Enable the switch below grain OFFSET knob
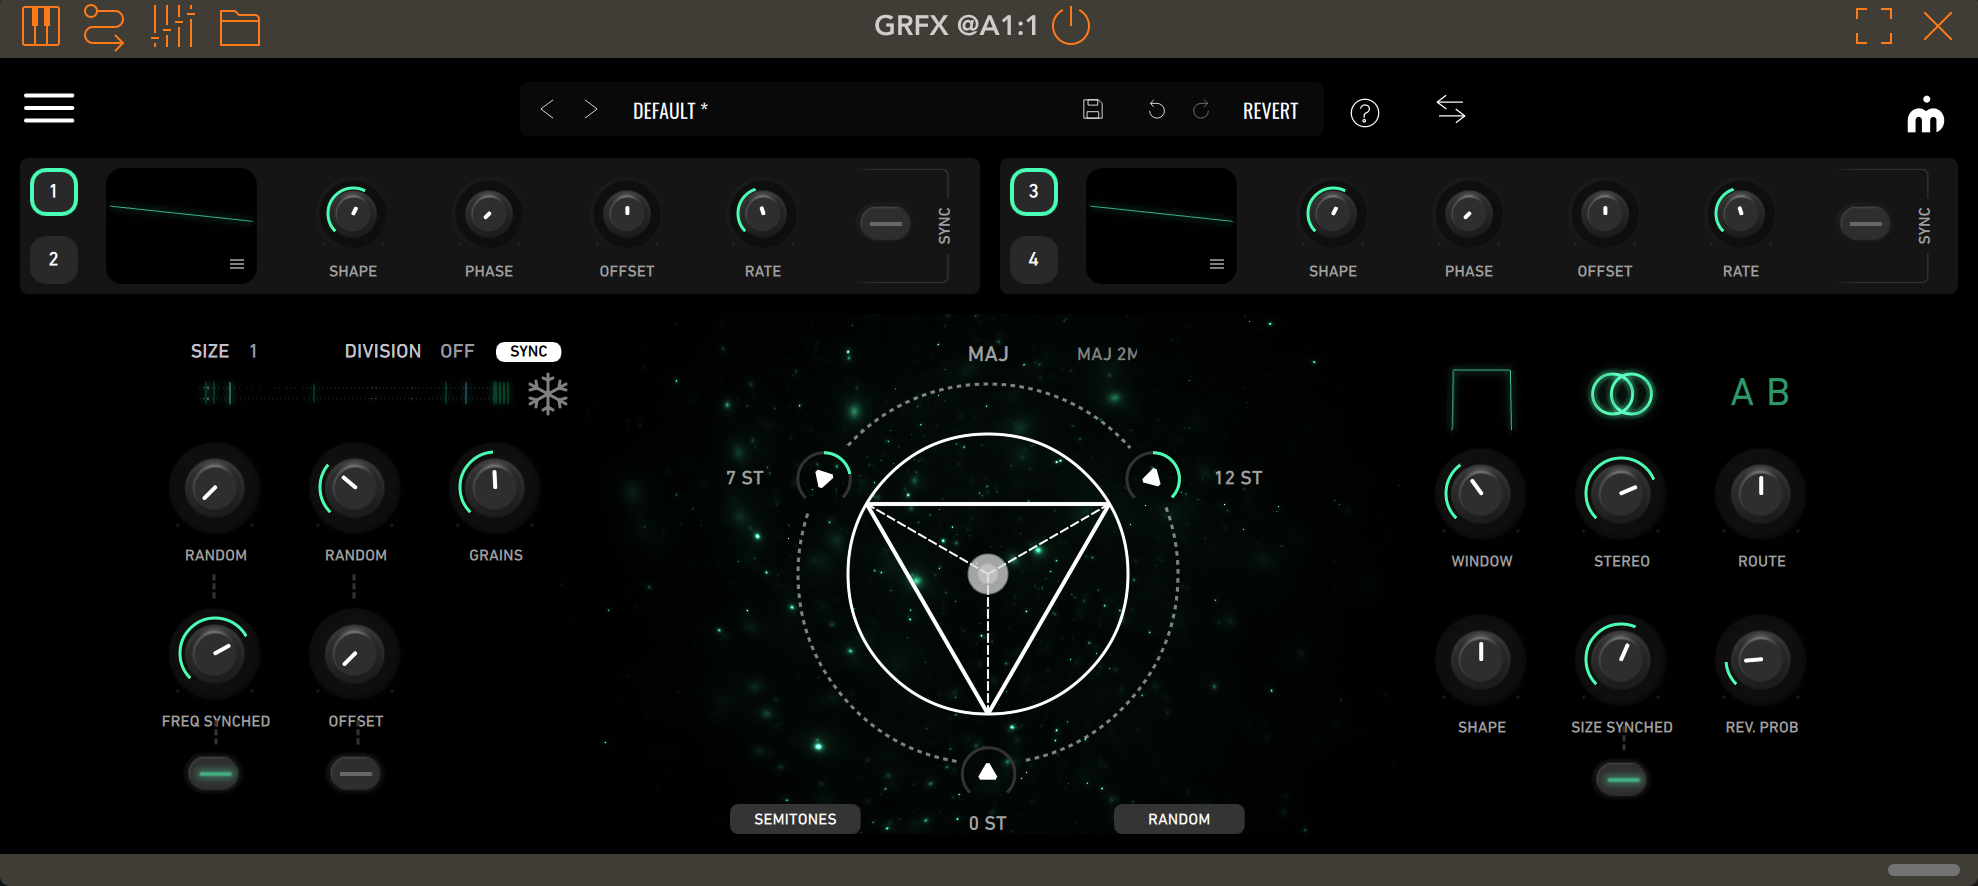The width and height of the screenshot is (1978, 886). pos(355,773)
